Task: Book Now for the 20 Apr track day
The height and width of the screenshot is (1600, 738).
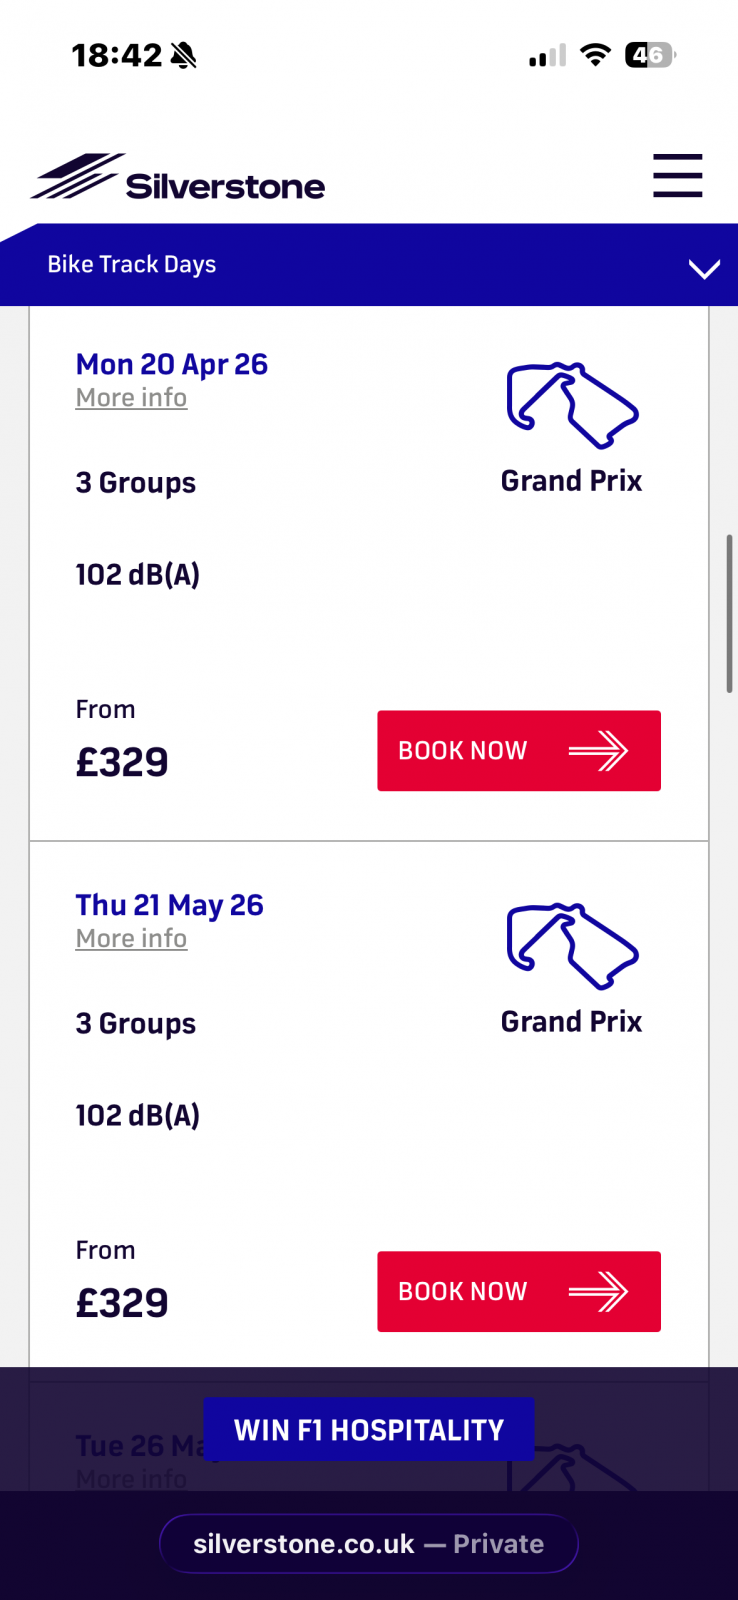Action: 518,751
